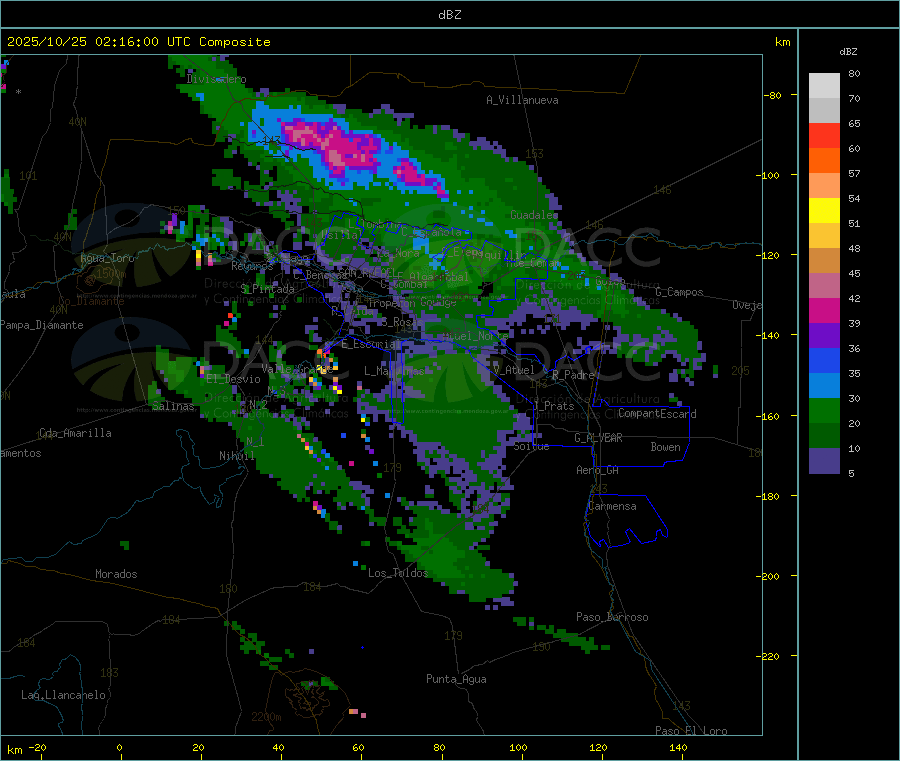Click the Divisadero map label
This screenshot has height=761, width=900.
(216, 79)
